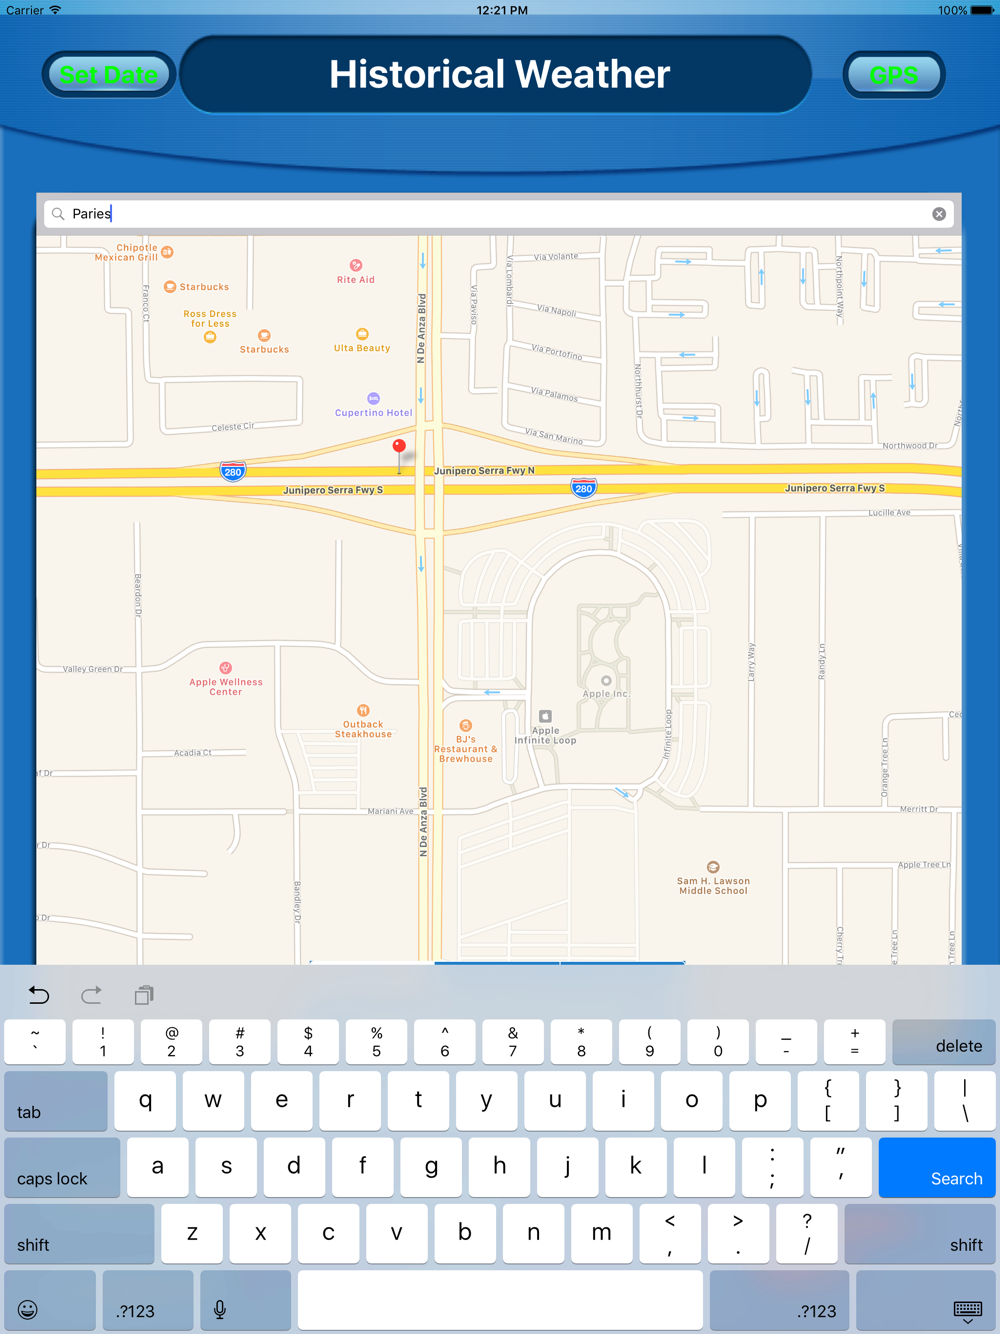Tap the Ulta Beauty map icon

click(362, 334)
